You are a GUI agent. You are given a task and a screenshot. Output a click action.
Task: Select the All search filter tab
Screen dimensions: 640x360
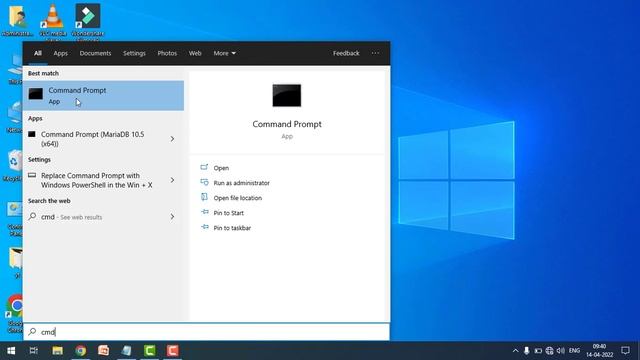[38, 53]
